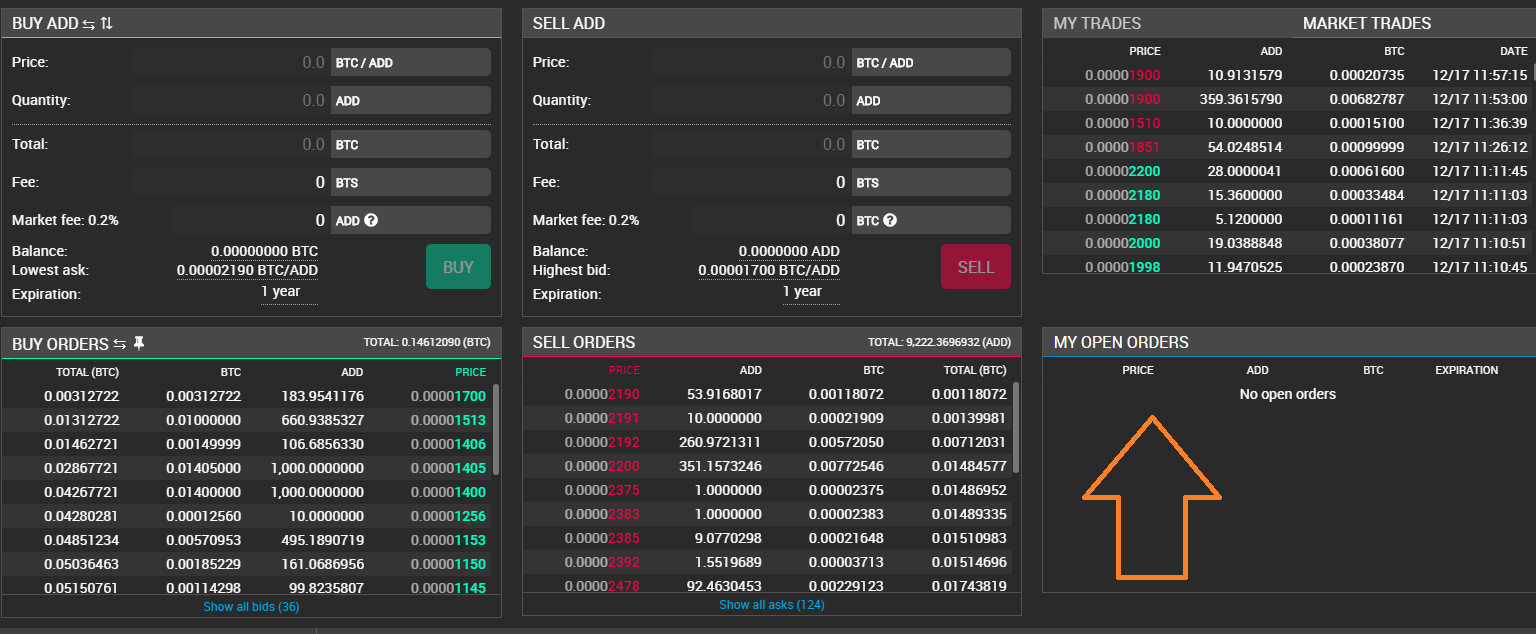
Task: Focus the Price field in SELL ADD
Action: [x=750, y=62]
